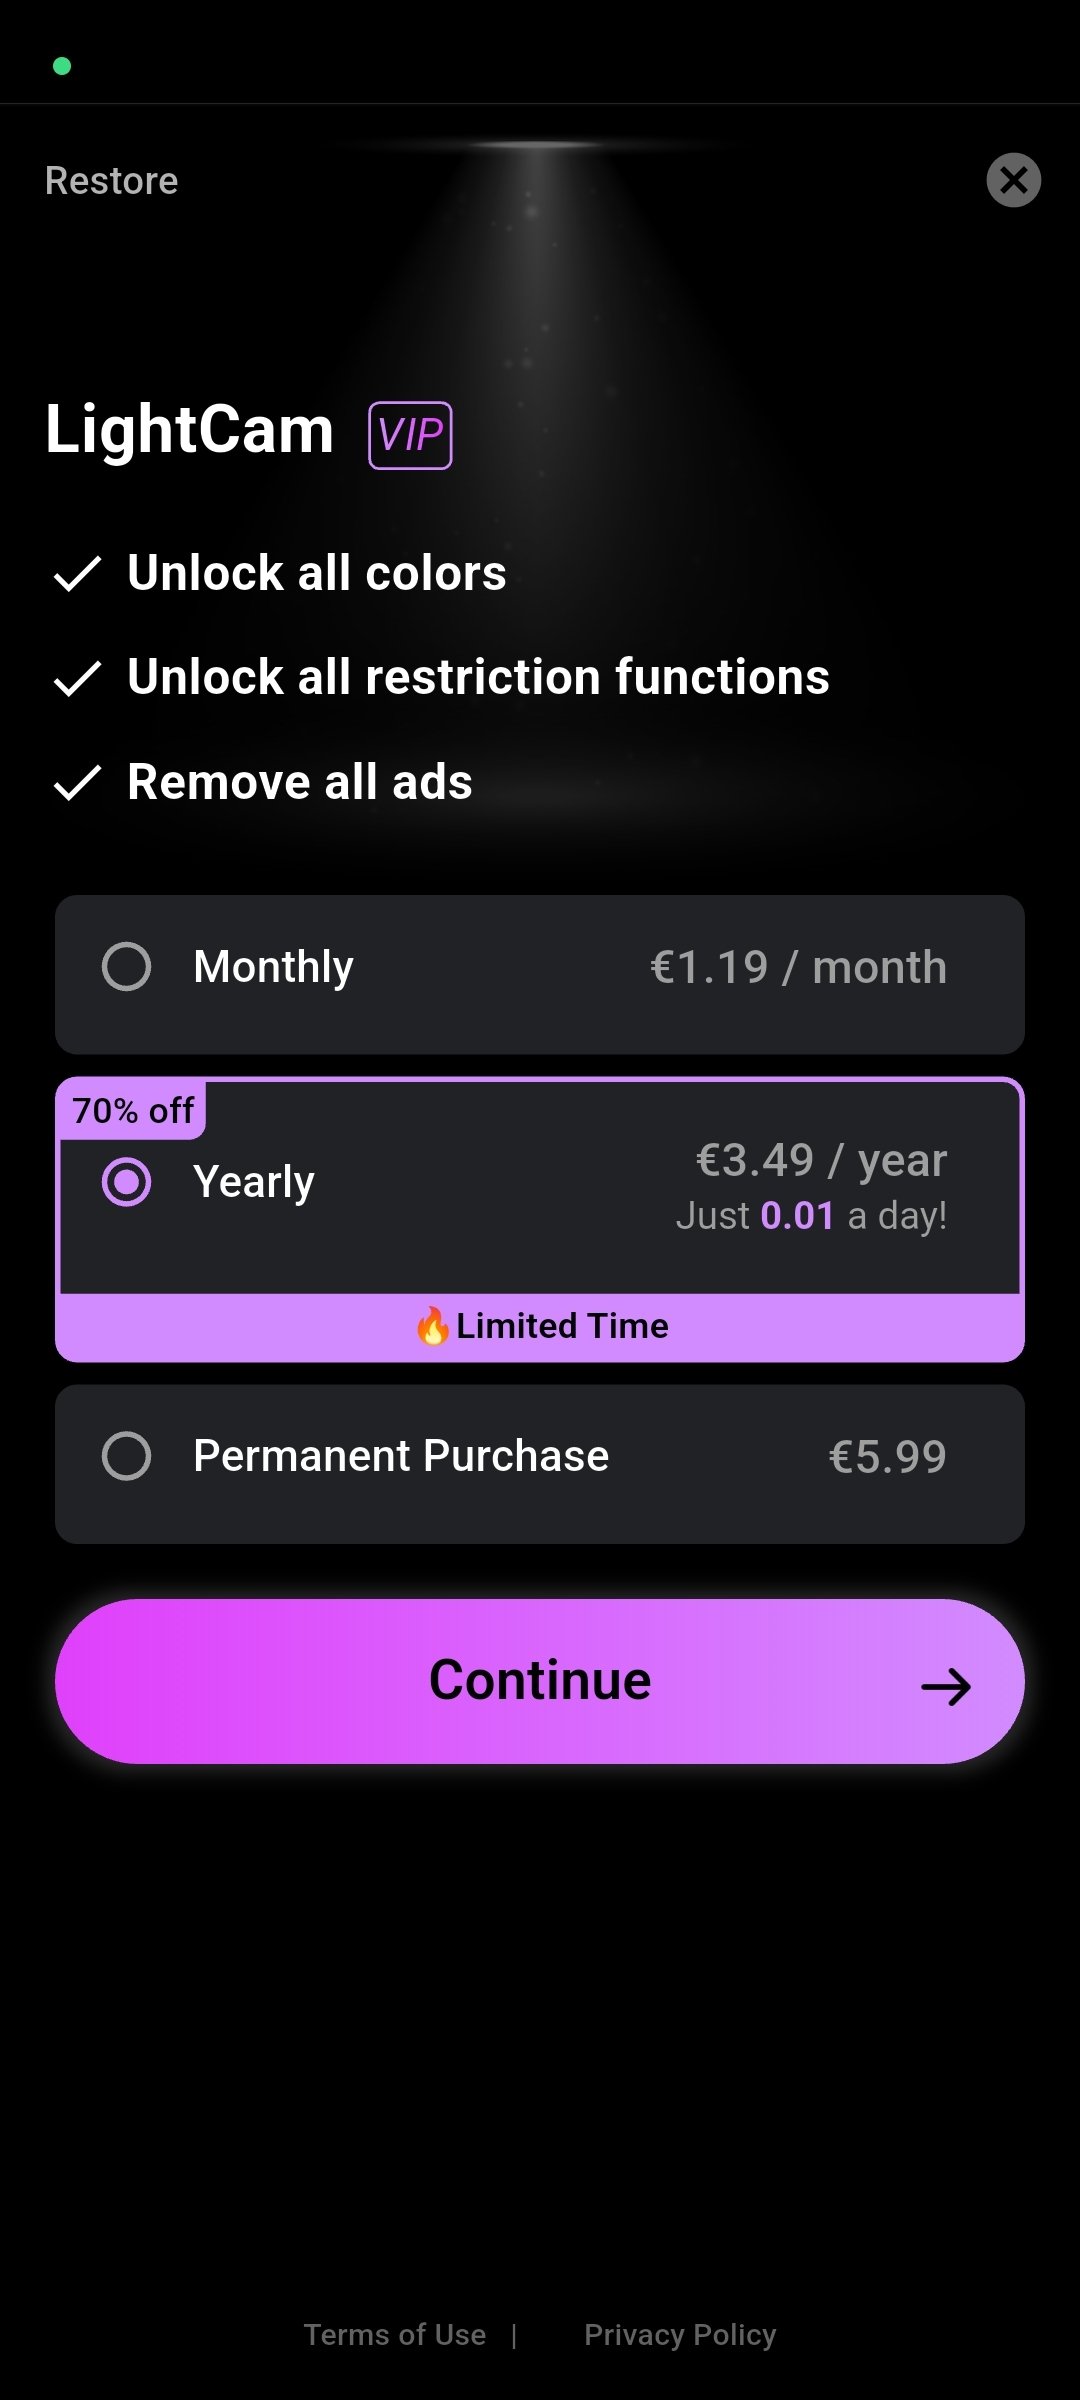
Task: Click the €1.19 / month price
Action: (x=798, y=967)
